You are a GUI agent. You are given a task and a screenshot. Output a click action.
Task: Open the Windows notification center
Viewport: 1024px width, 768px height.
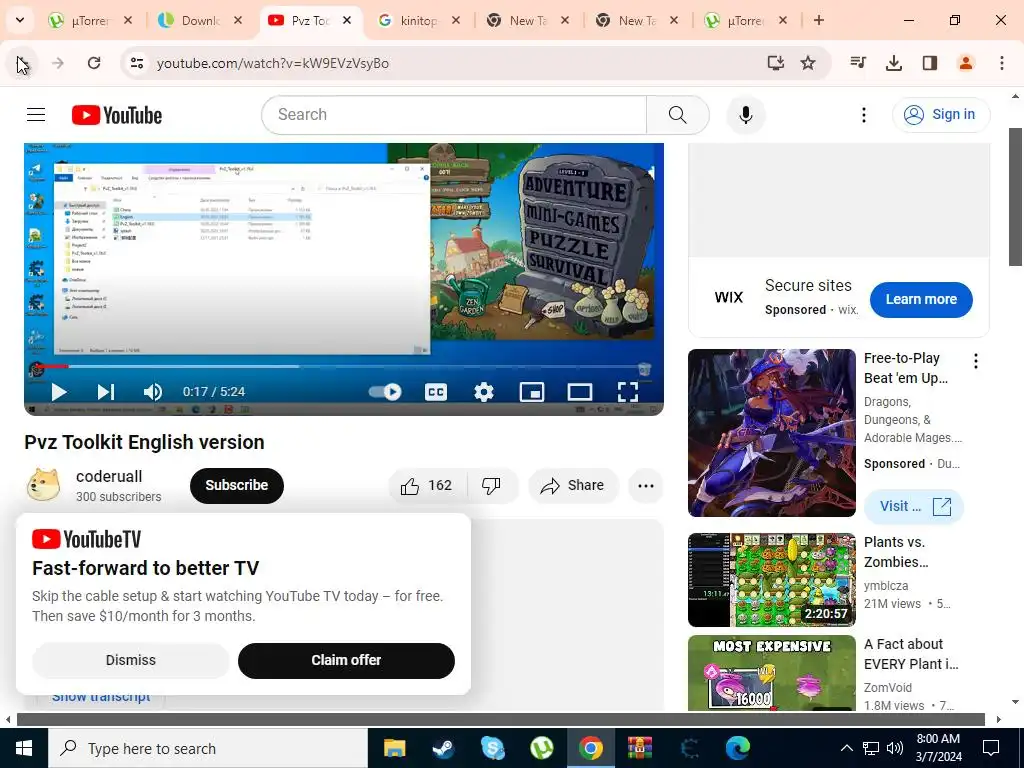(991, 748)
